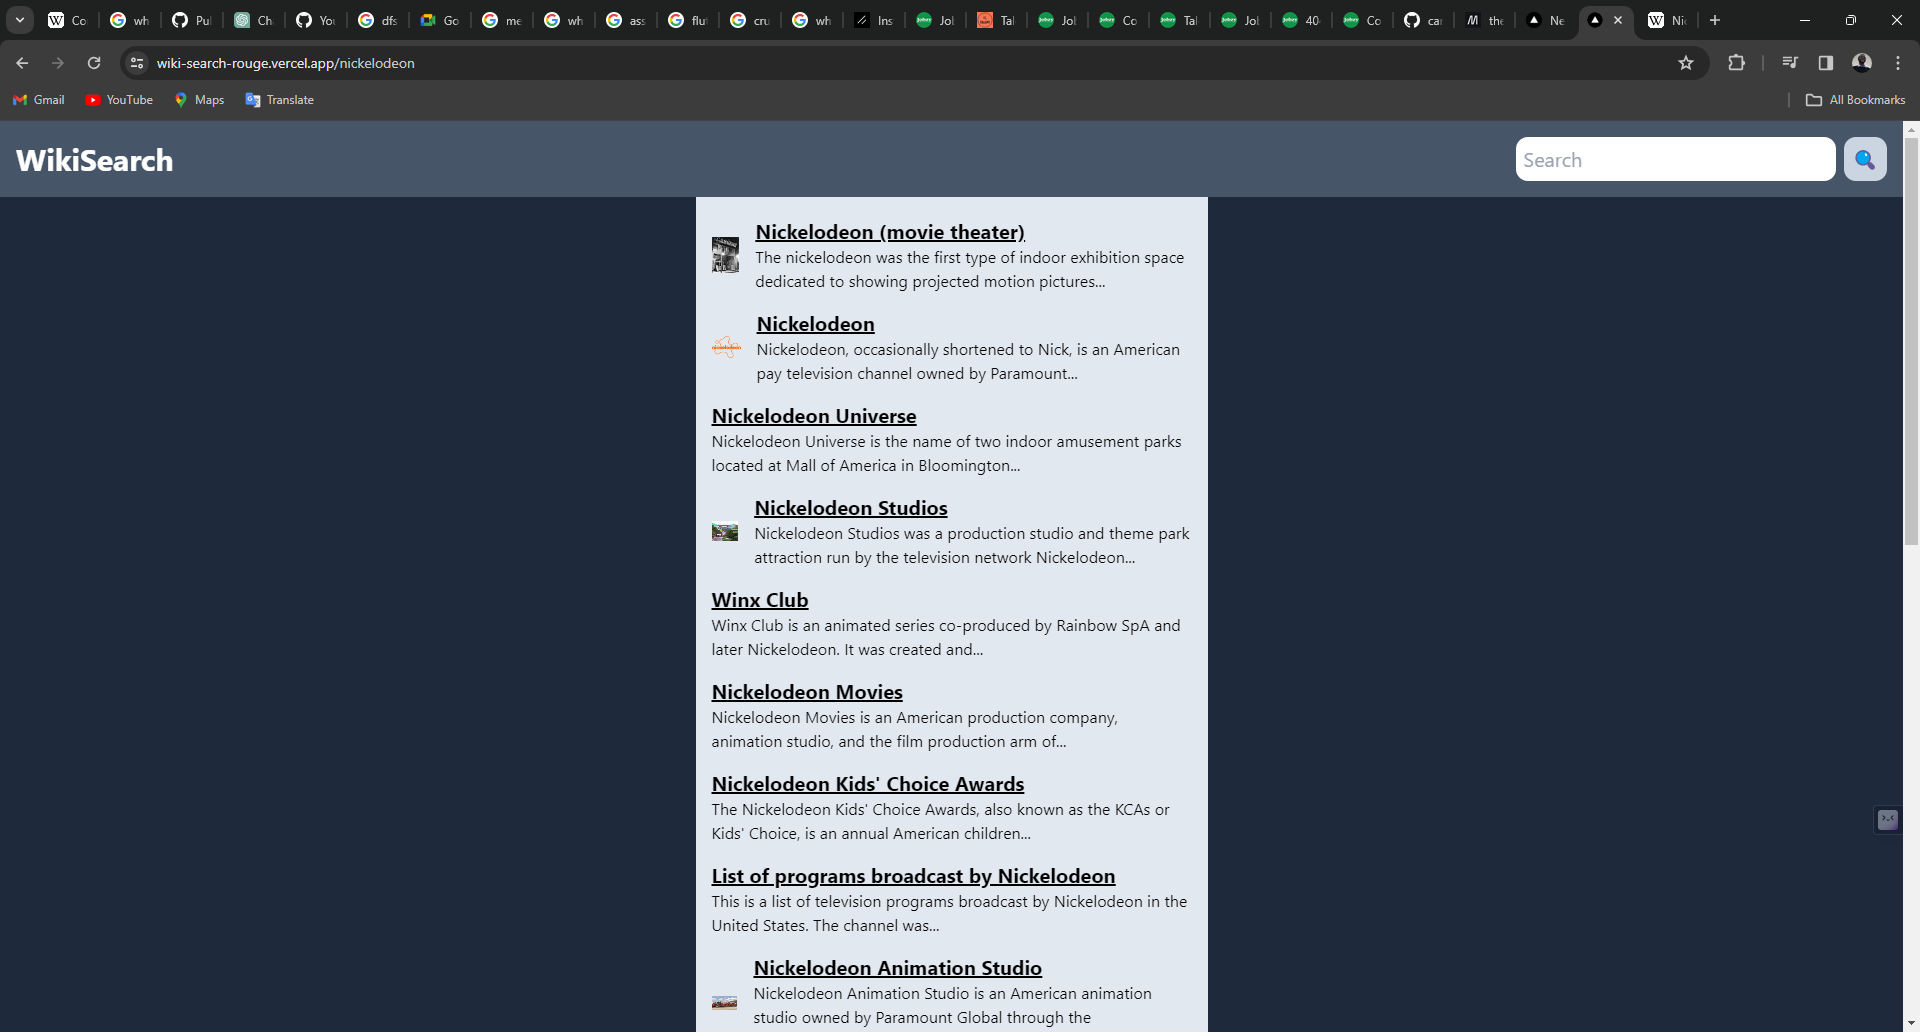Go back with the browser back arrow

(x=22, y=63)
